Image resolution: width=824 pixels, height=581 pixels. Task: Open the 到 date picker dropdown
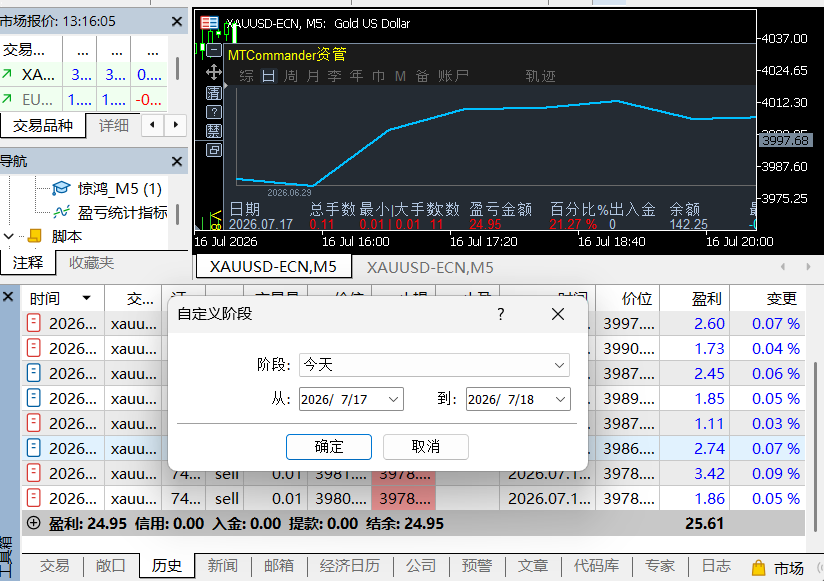(x=560, y=399)
